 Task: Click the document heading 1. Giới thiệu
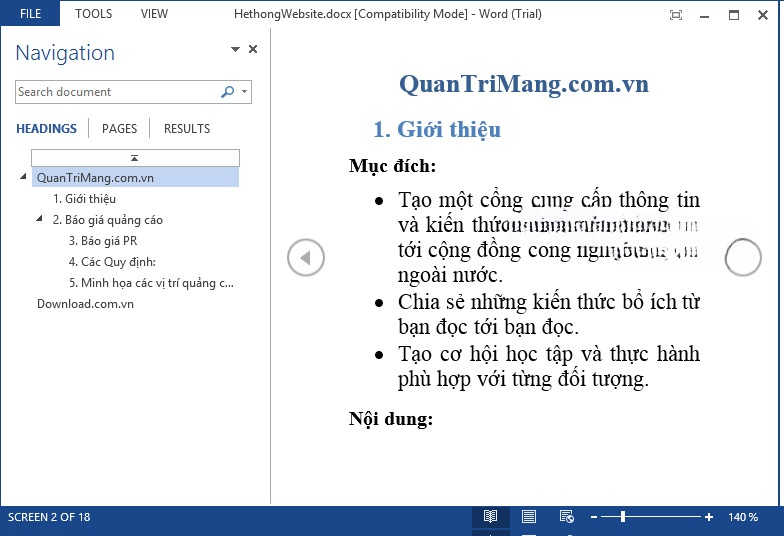[x=437, y=129]
